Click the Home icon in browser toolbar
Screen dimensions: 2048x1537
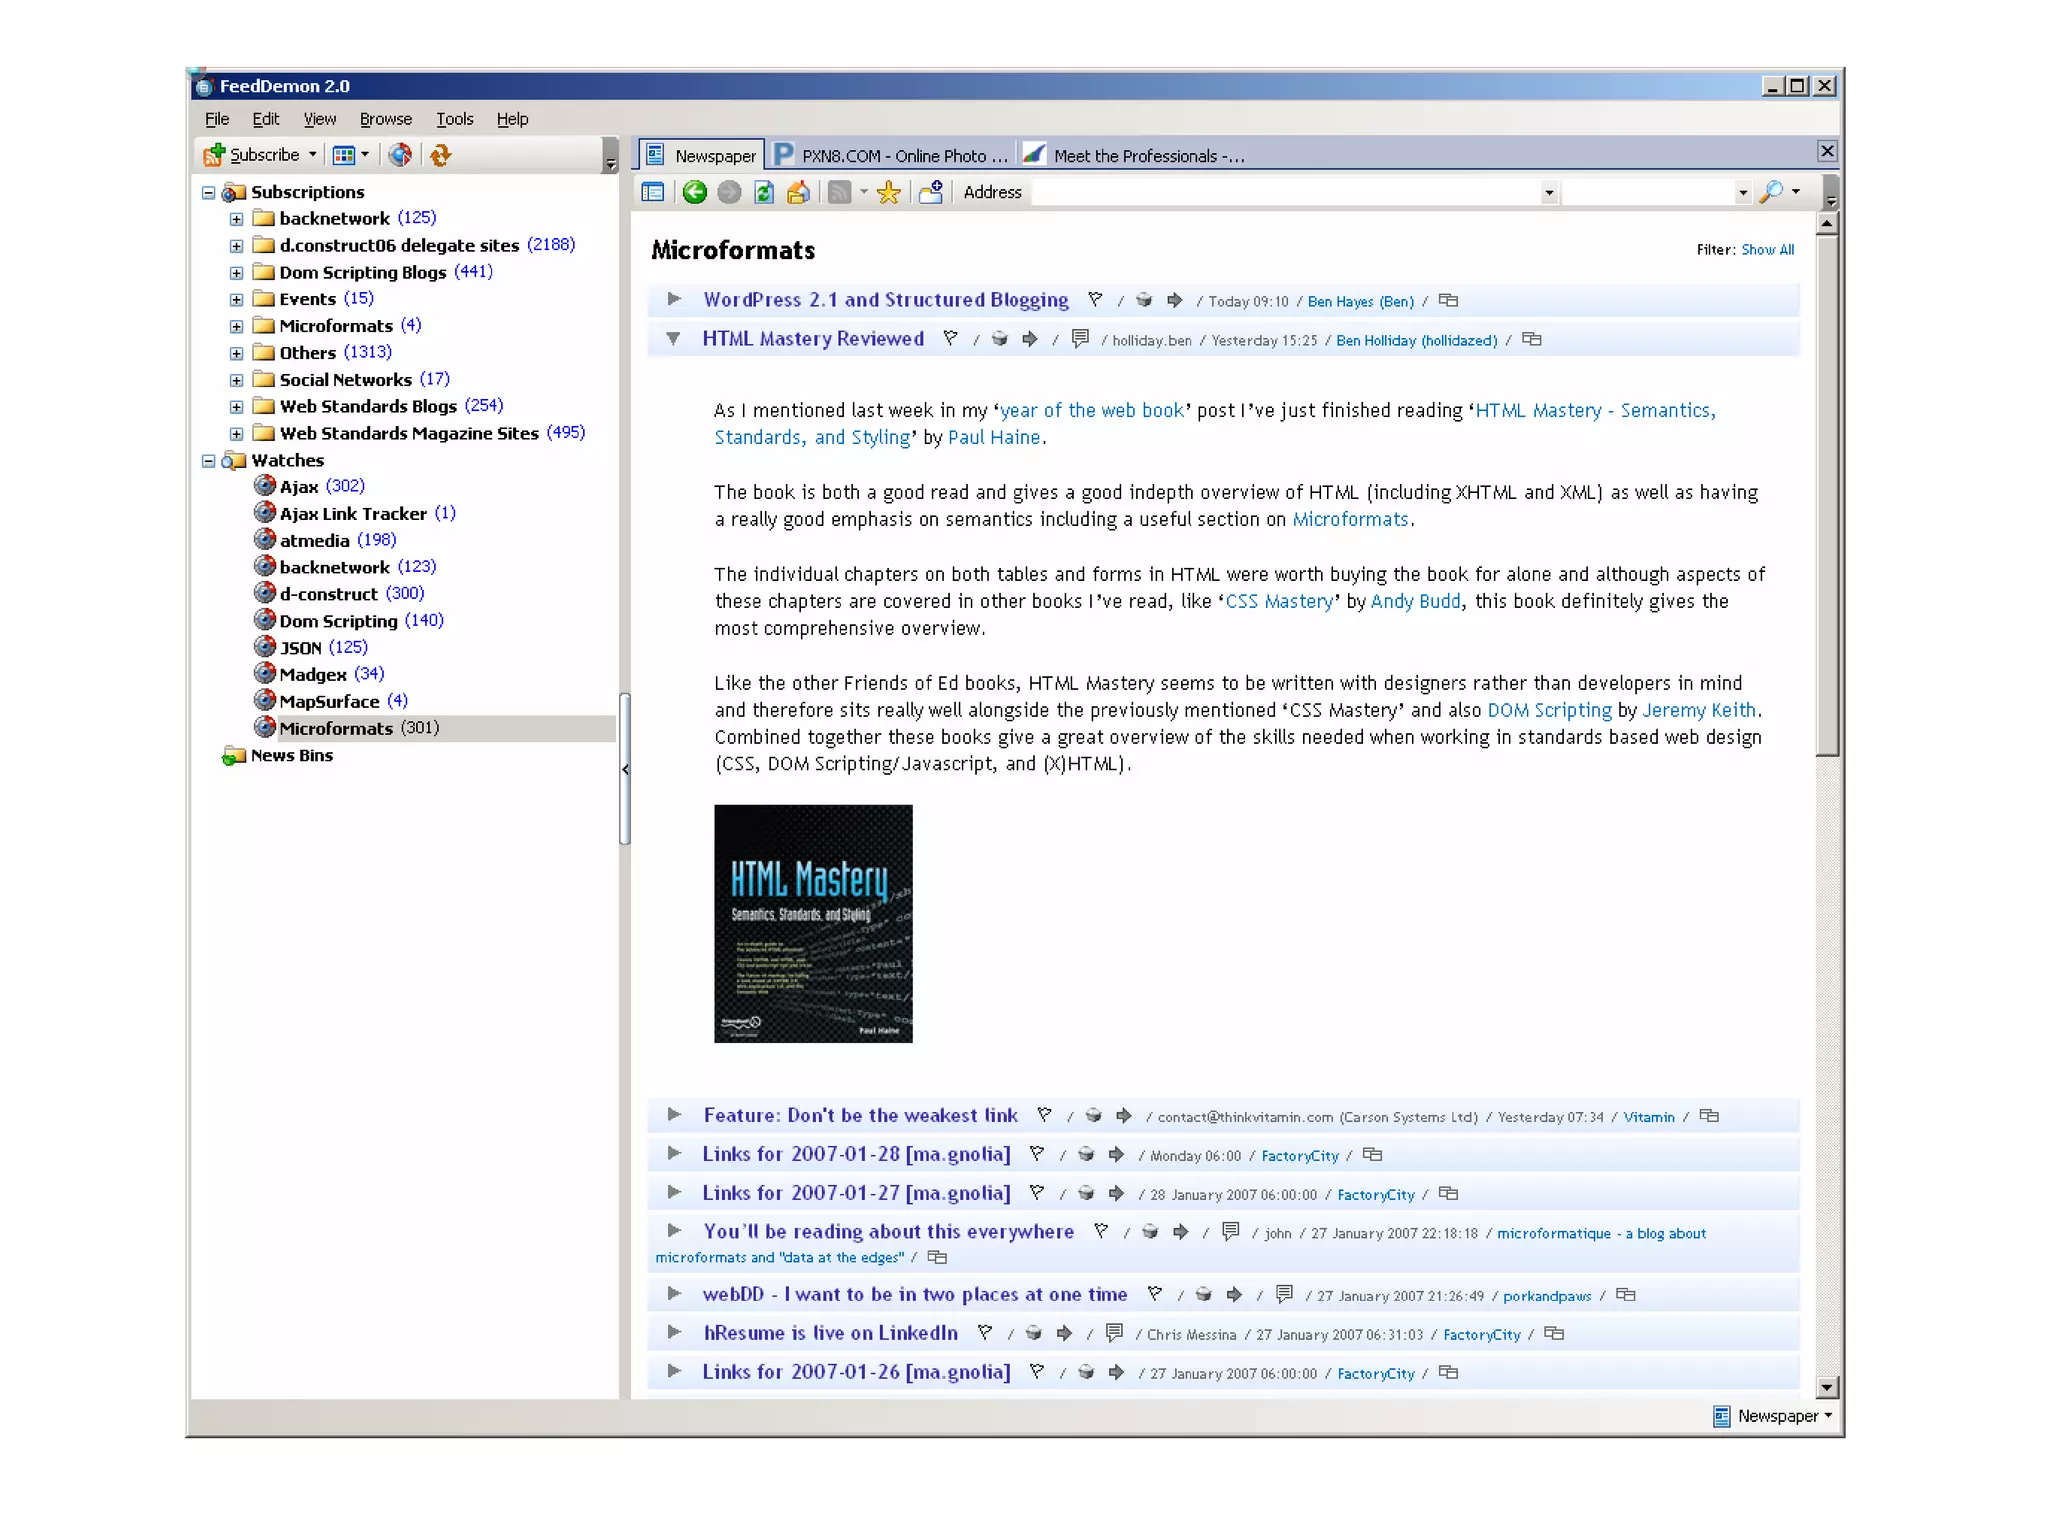coord(798,192)
